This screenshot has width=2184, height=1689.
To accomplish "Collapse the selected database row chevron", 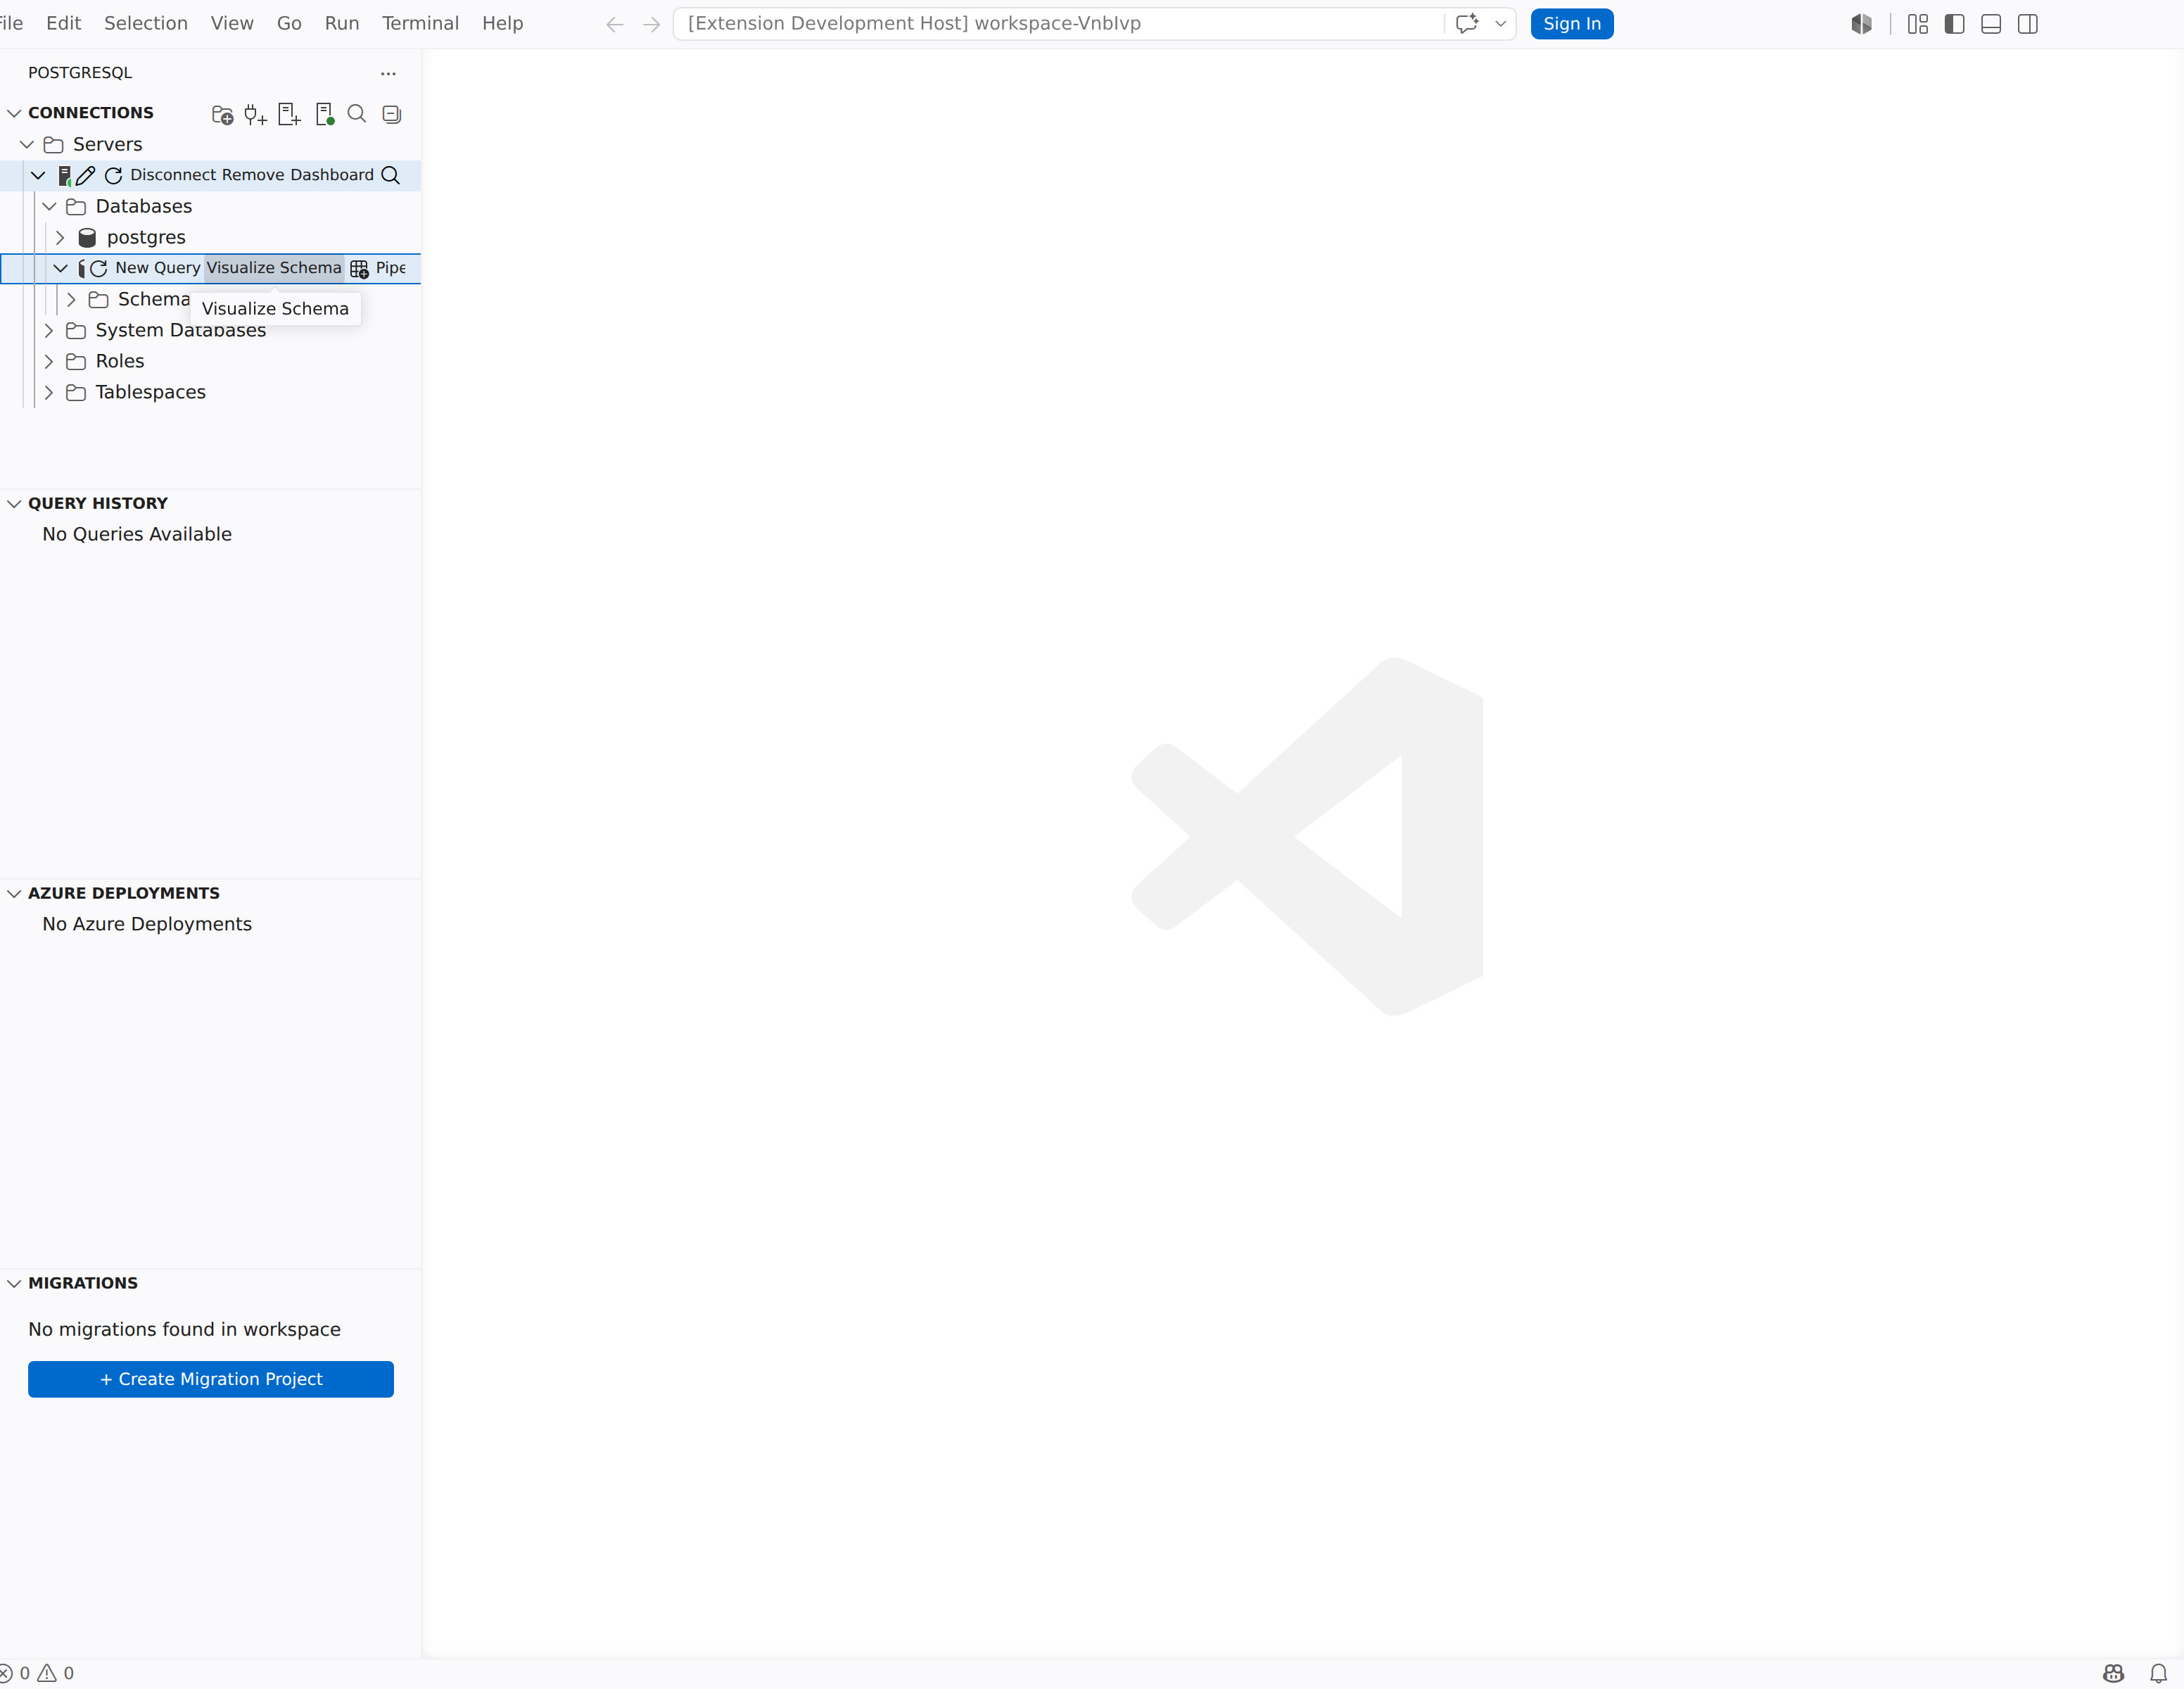I will click(60, 268).
